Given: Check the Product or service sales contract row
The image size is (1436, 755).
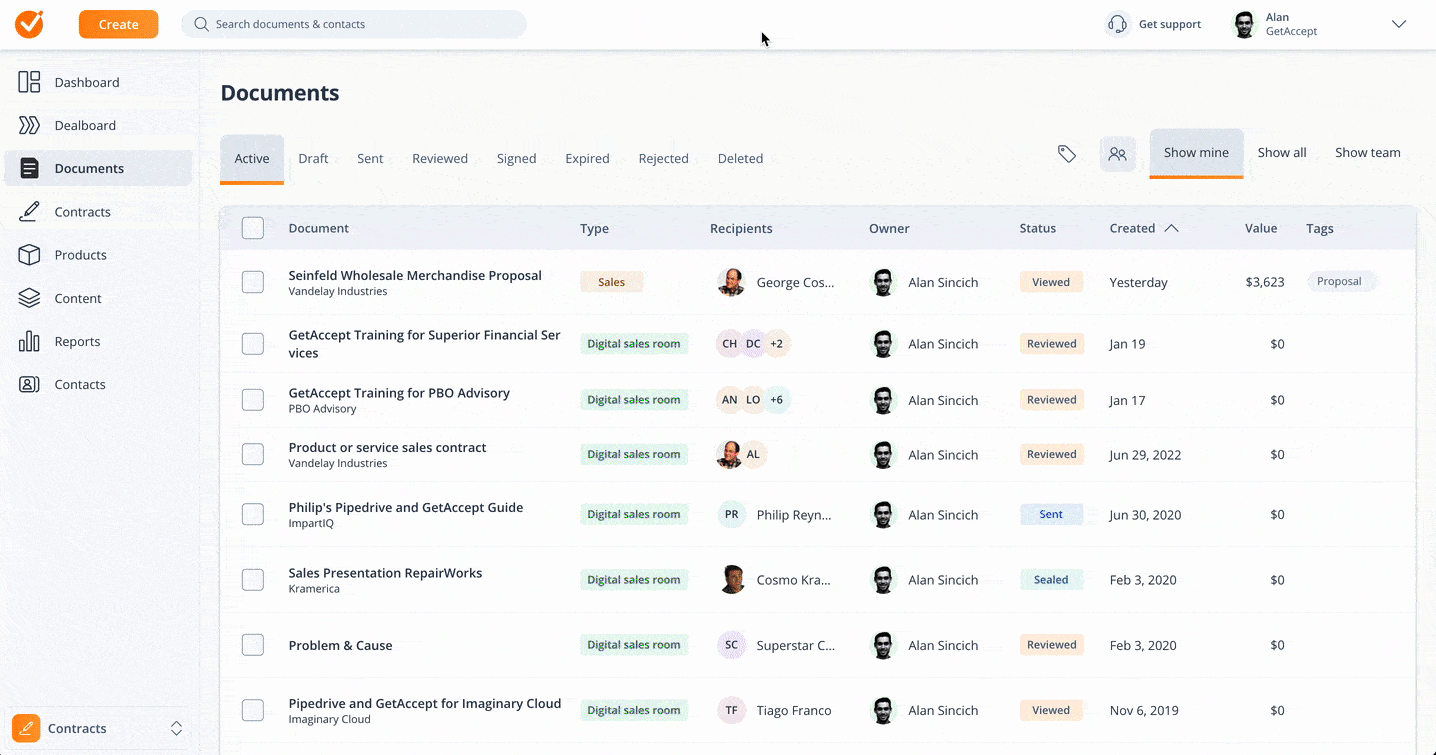Looking at the screenshot, I should 253,454.
